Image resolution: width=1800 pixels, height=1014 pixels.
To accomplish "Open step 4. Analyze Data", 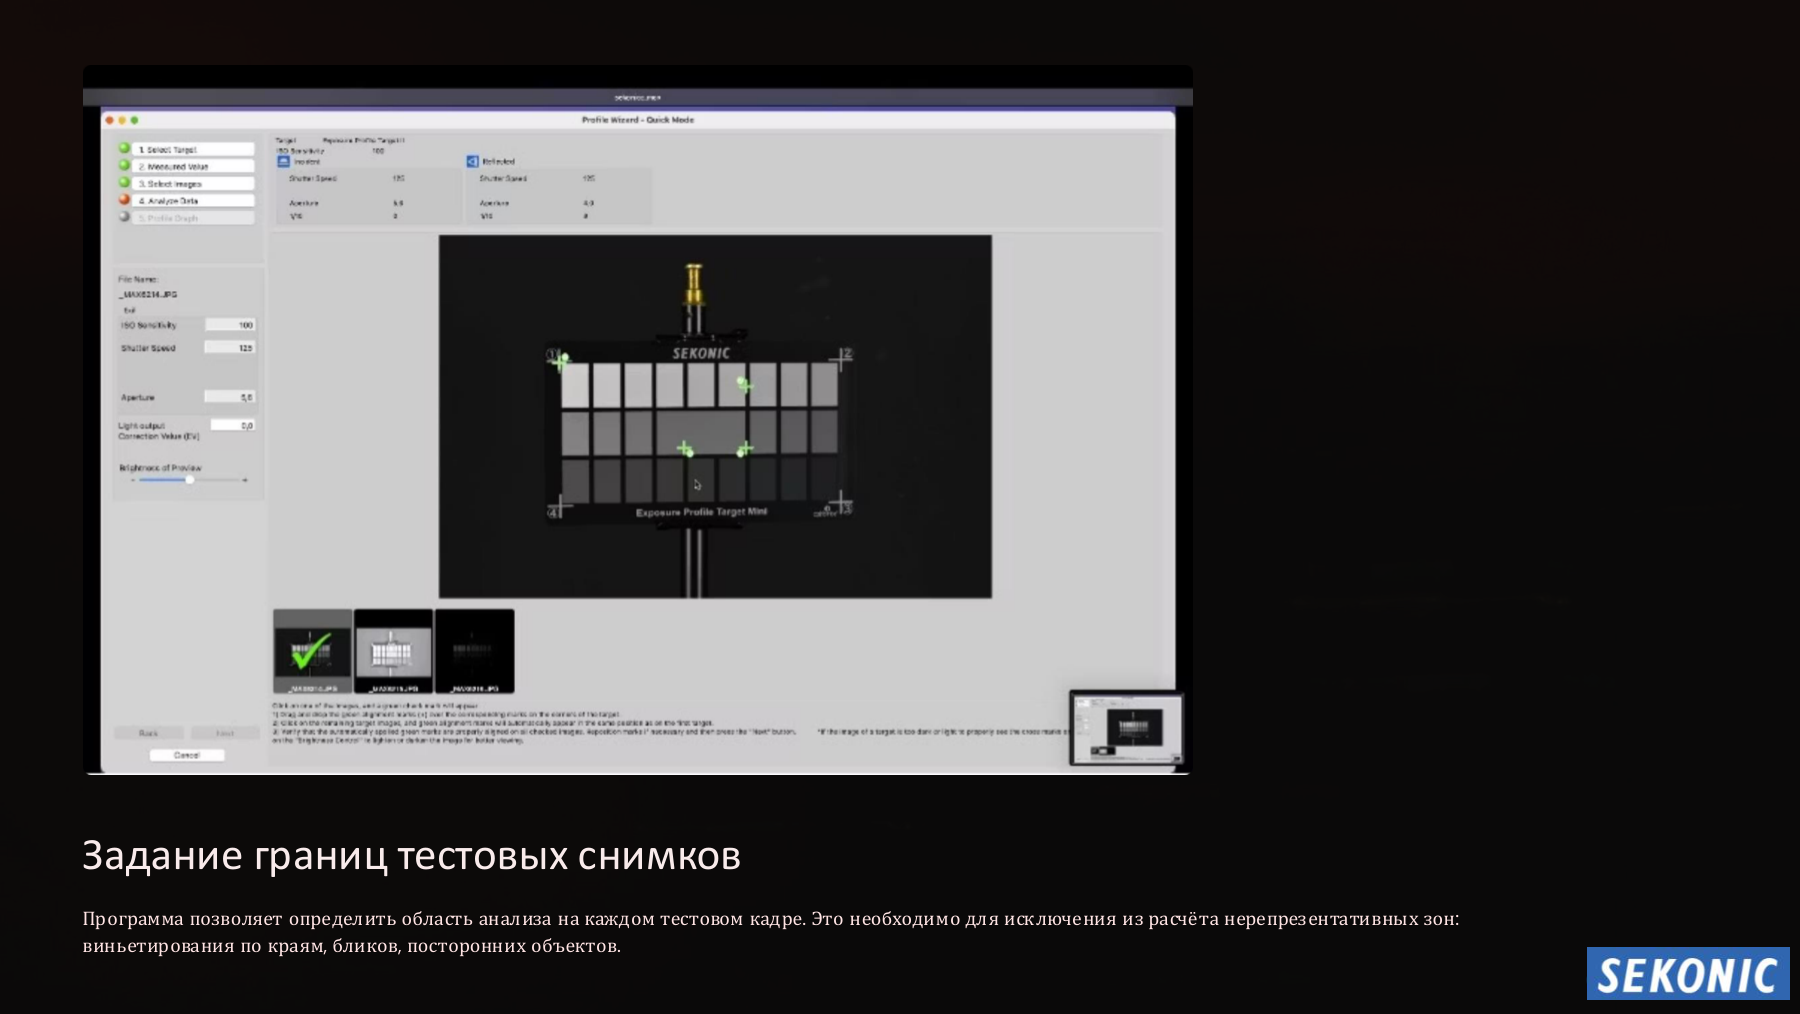I will [x=194, y=200].
